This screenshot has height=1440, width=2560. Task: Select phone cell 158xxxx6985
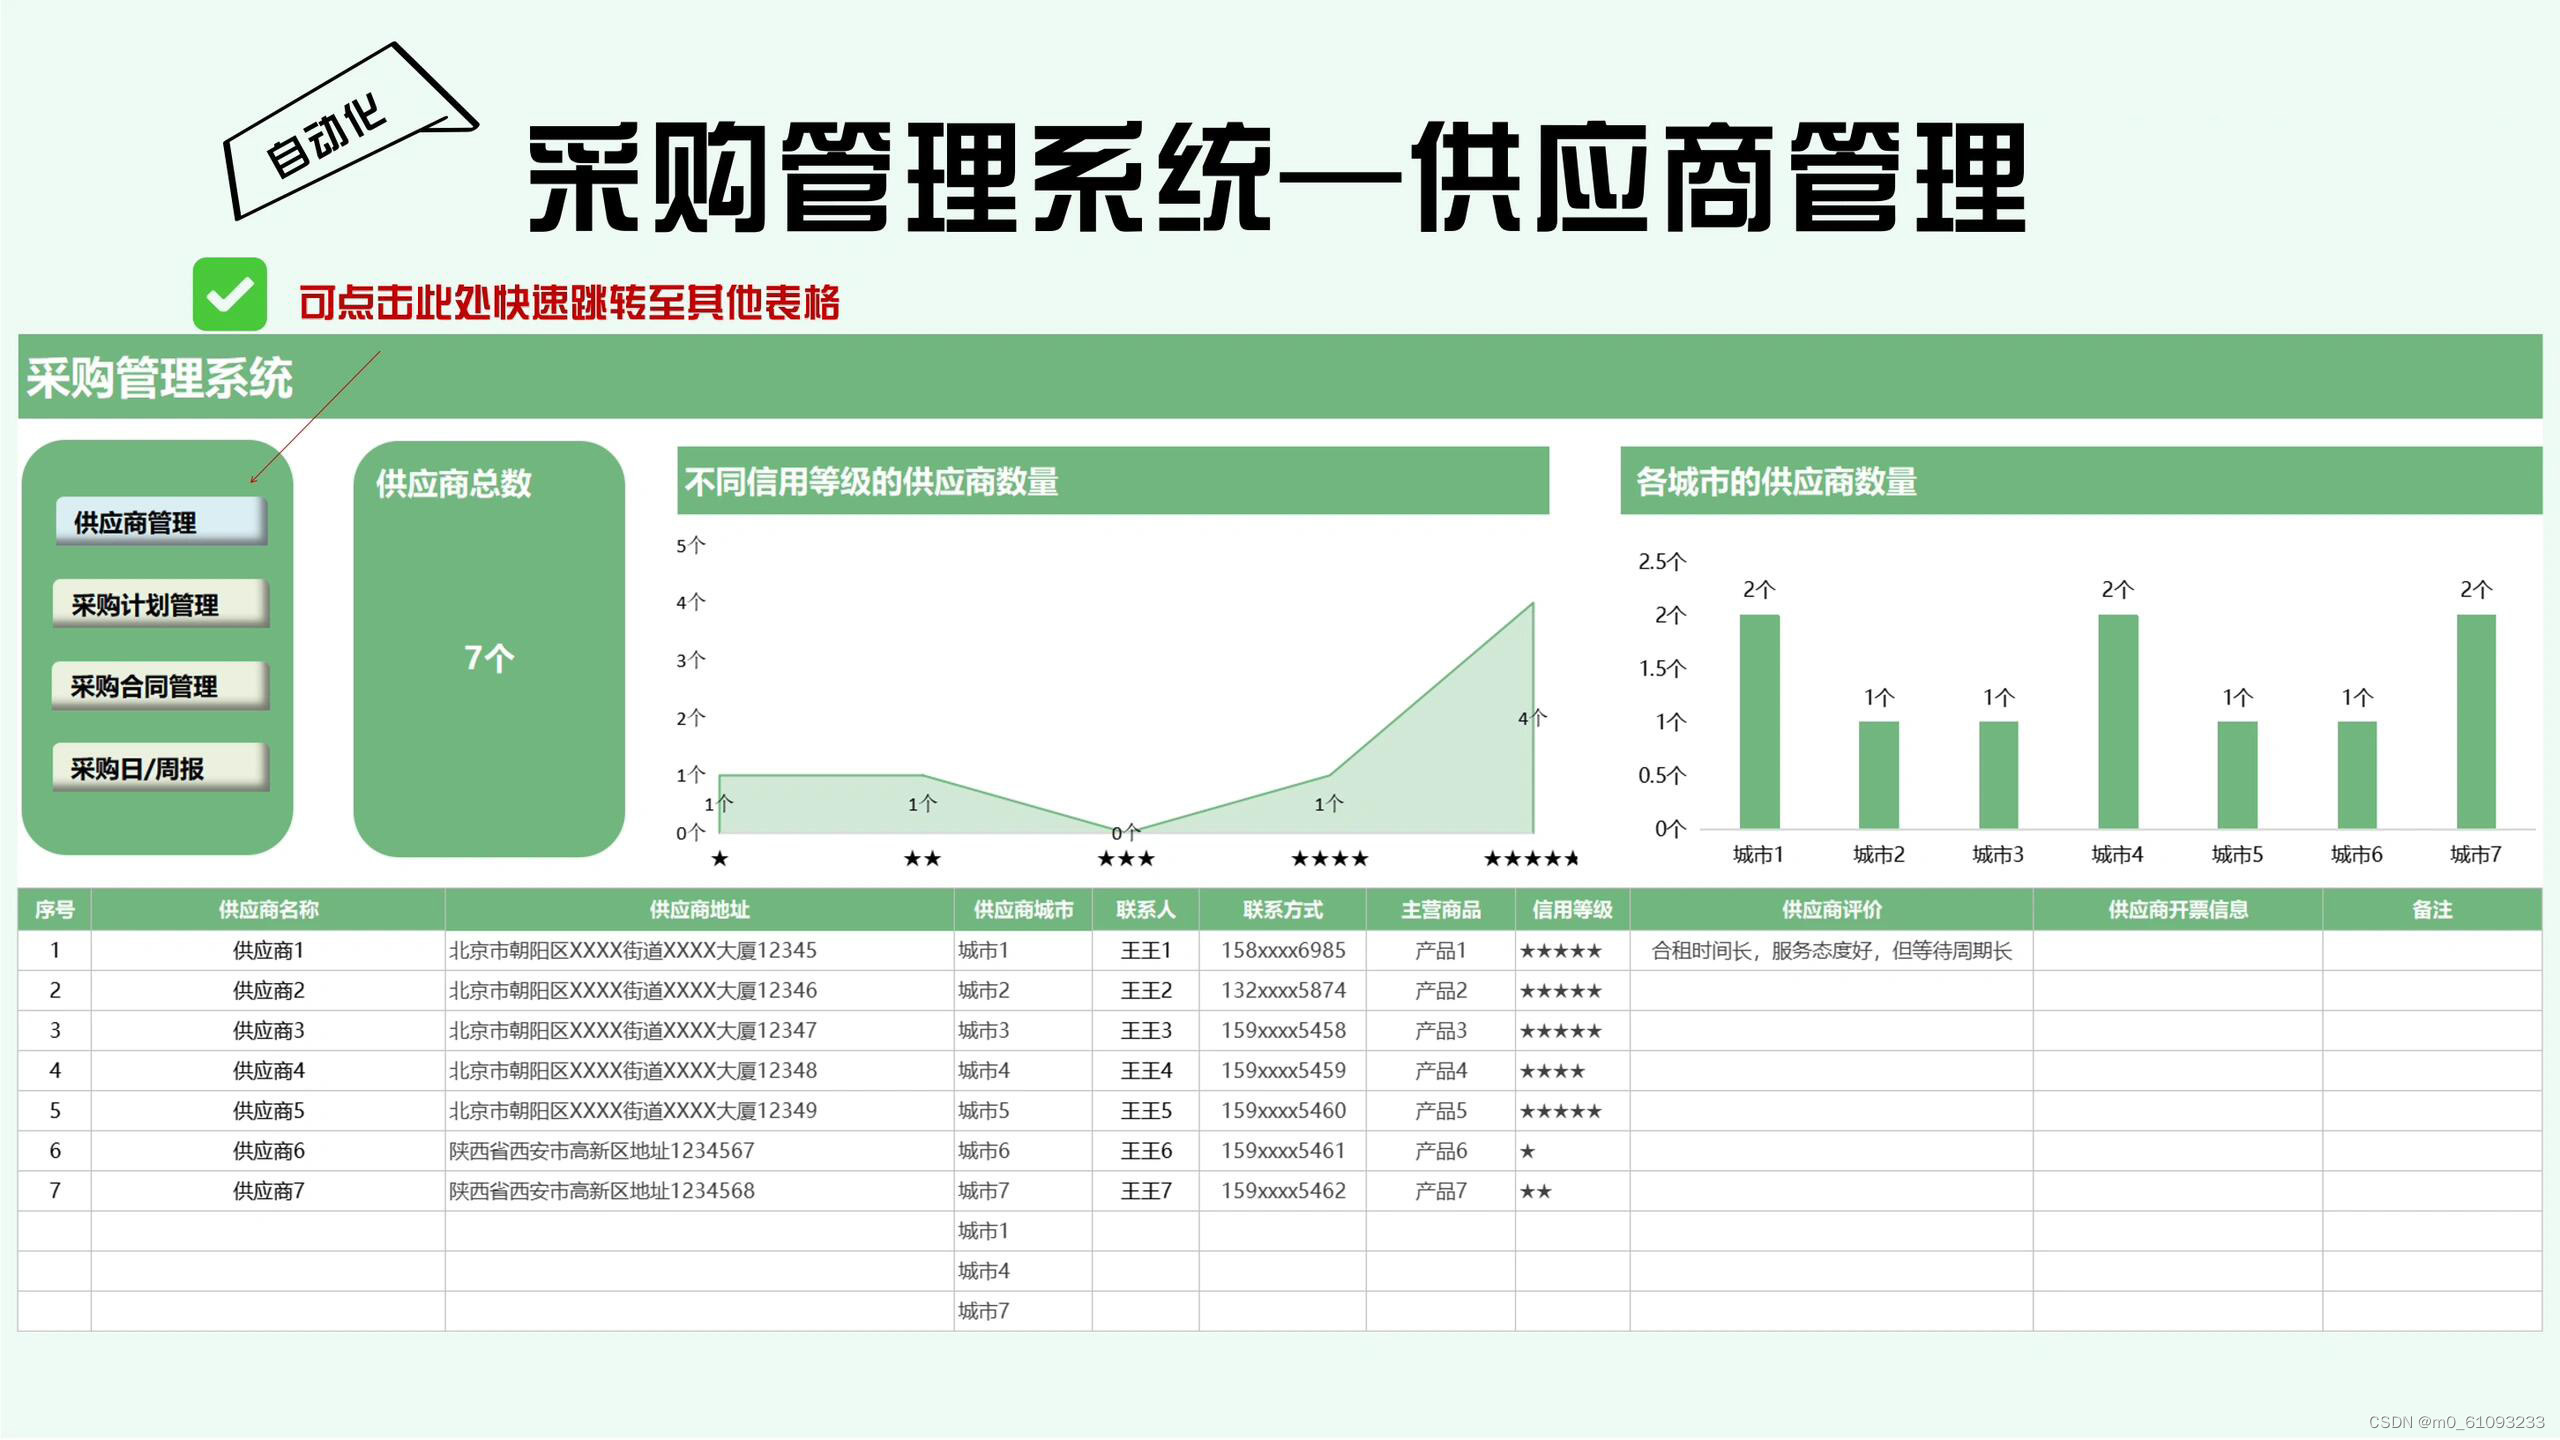1283,951
